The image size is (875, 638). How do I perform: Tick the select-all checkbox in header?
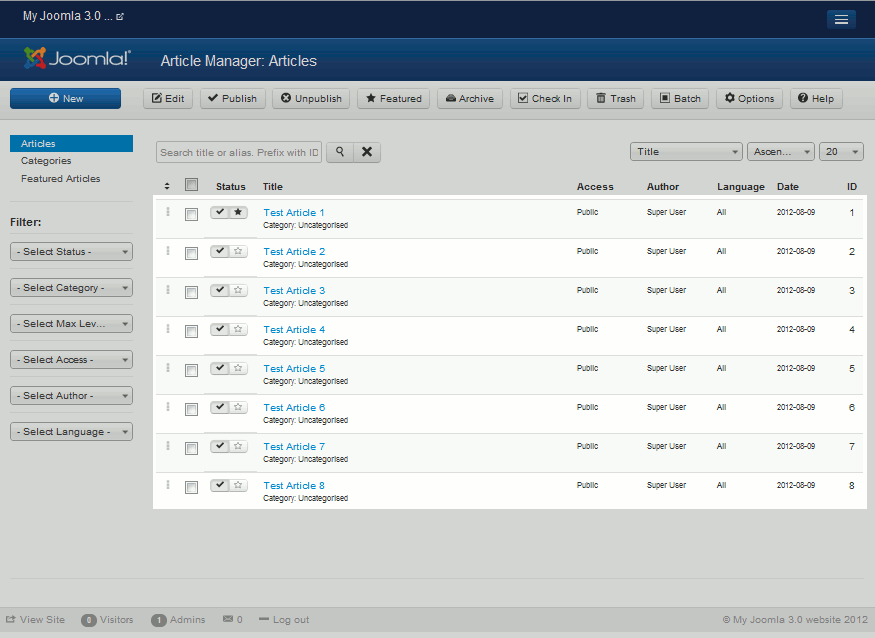pos(192,185)
